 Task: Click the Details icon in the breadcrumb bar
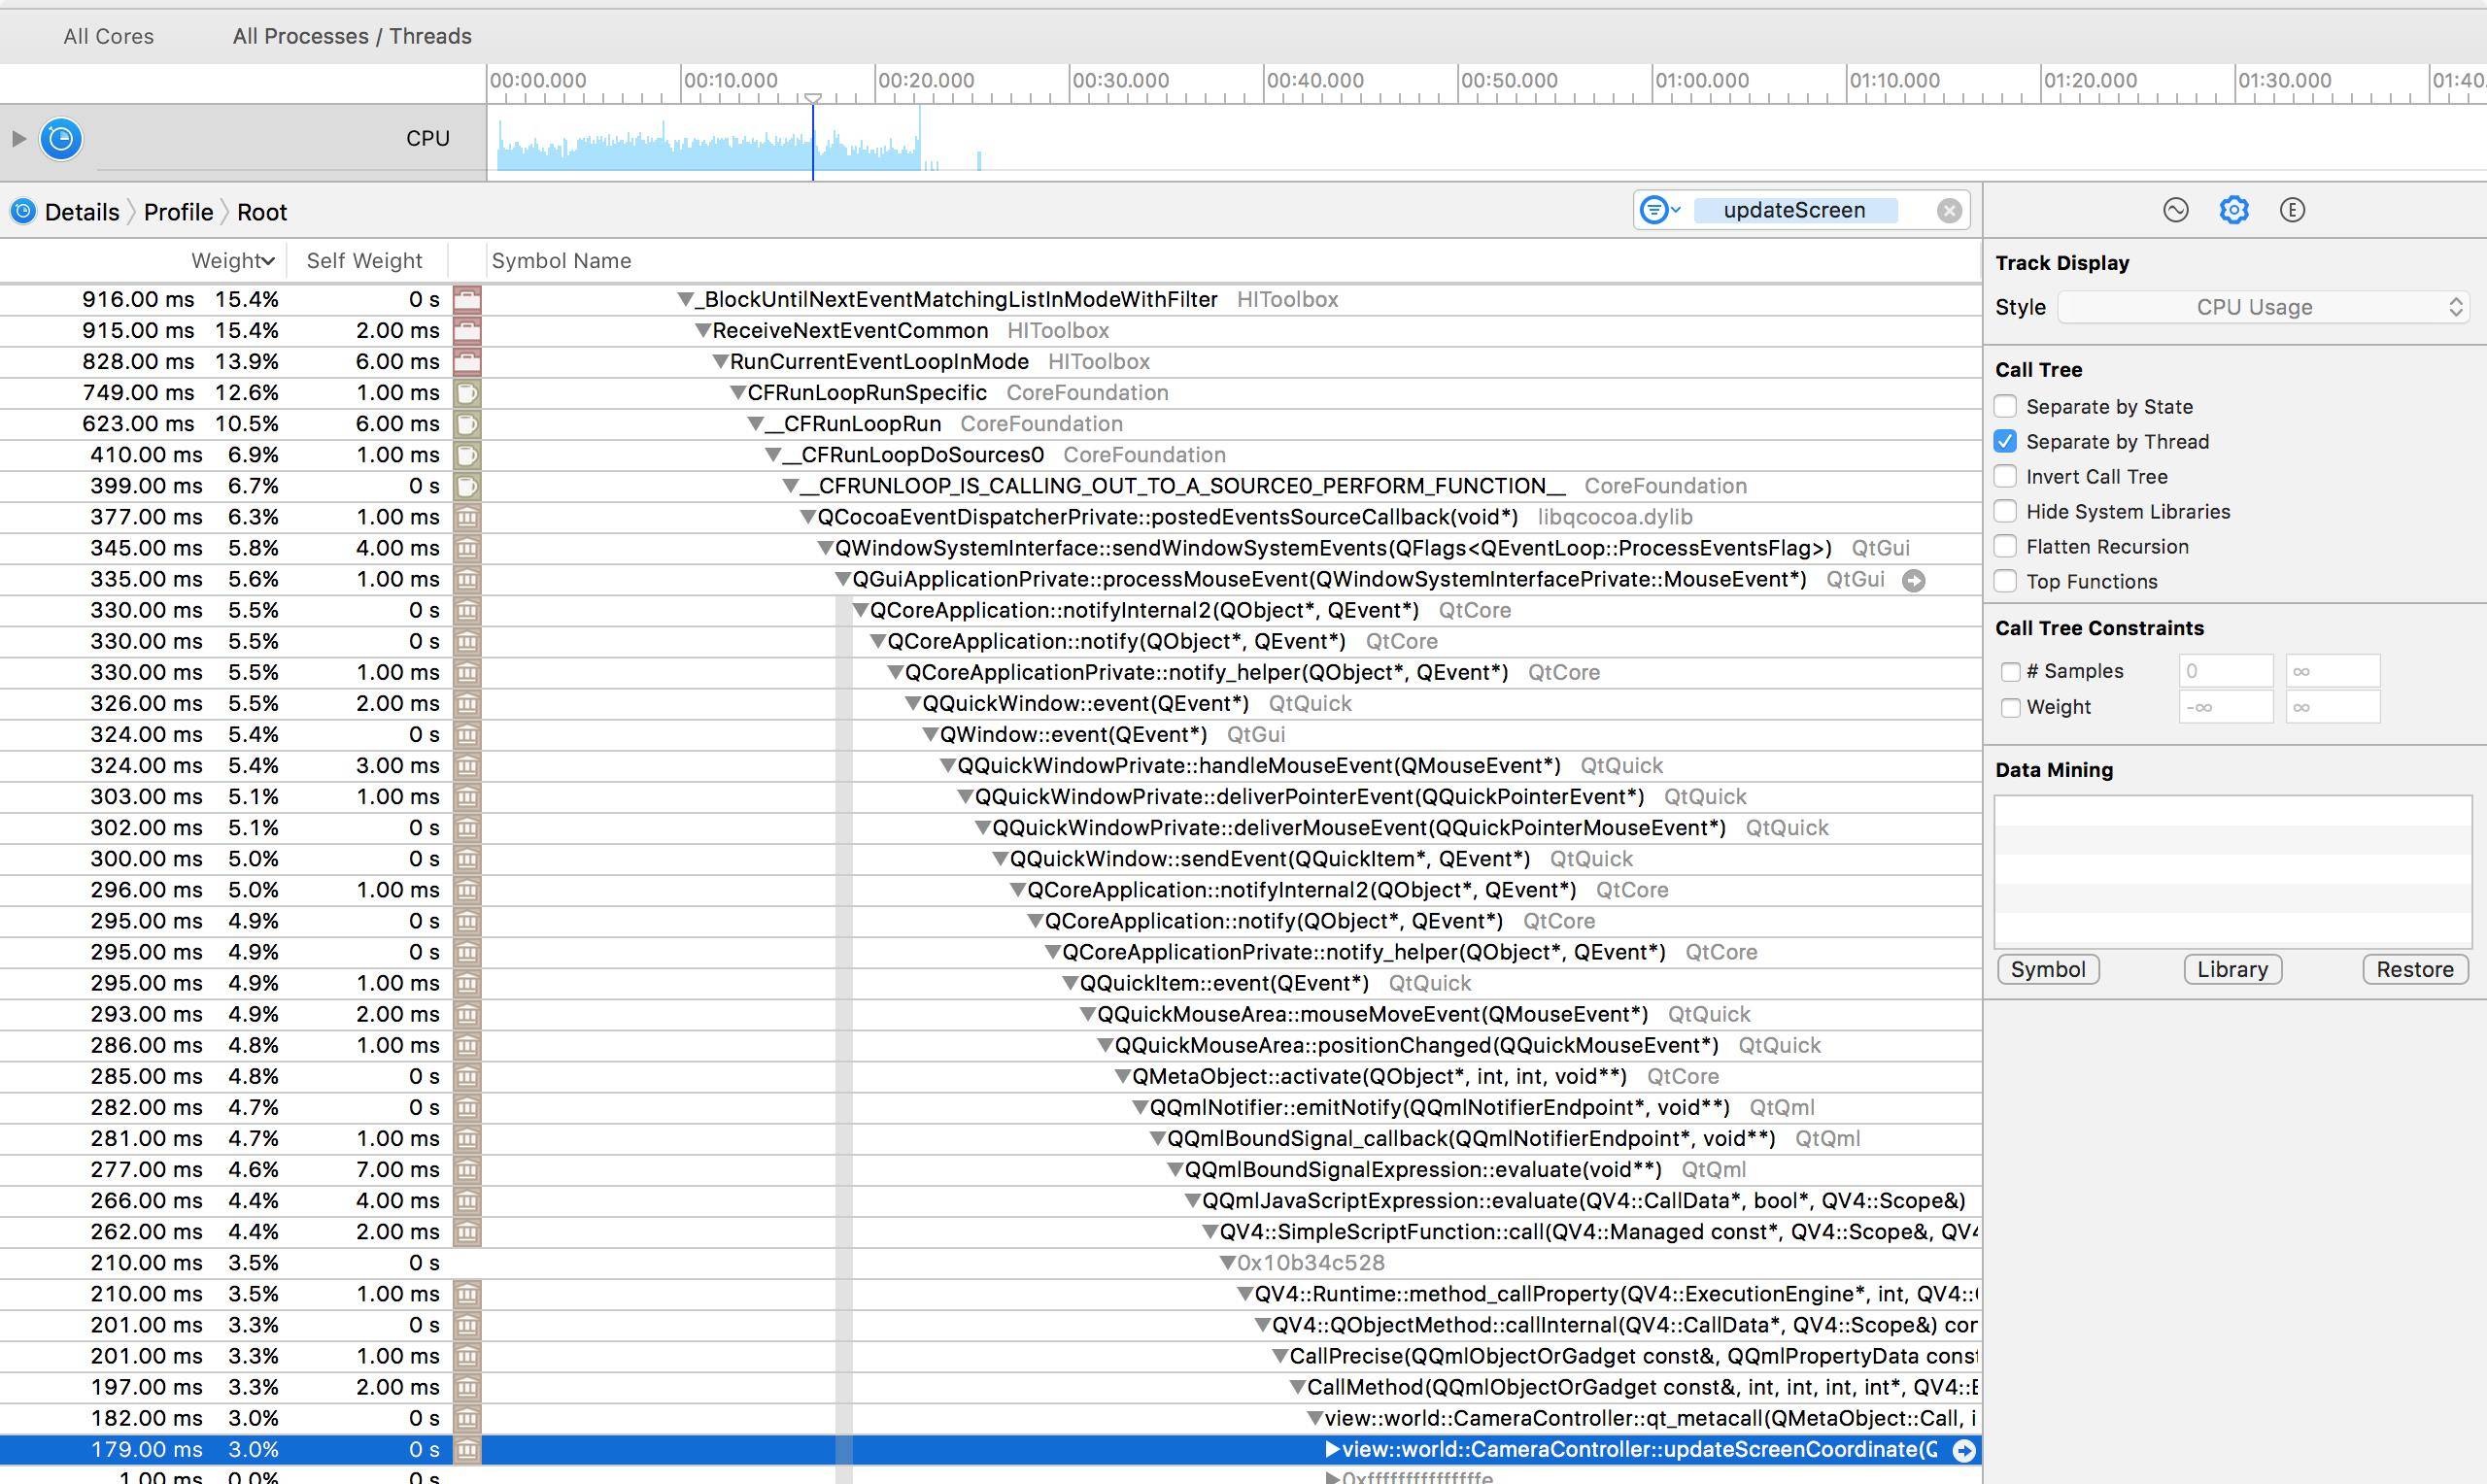click(x=23, y=211)
